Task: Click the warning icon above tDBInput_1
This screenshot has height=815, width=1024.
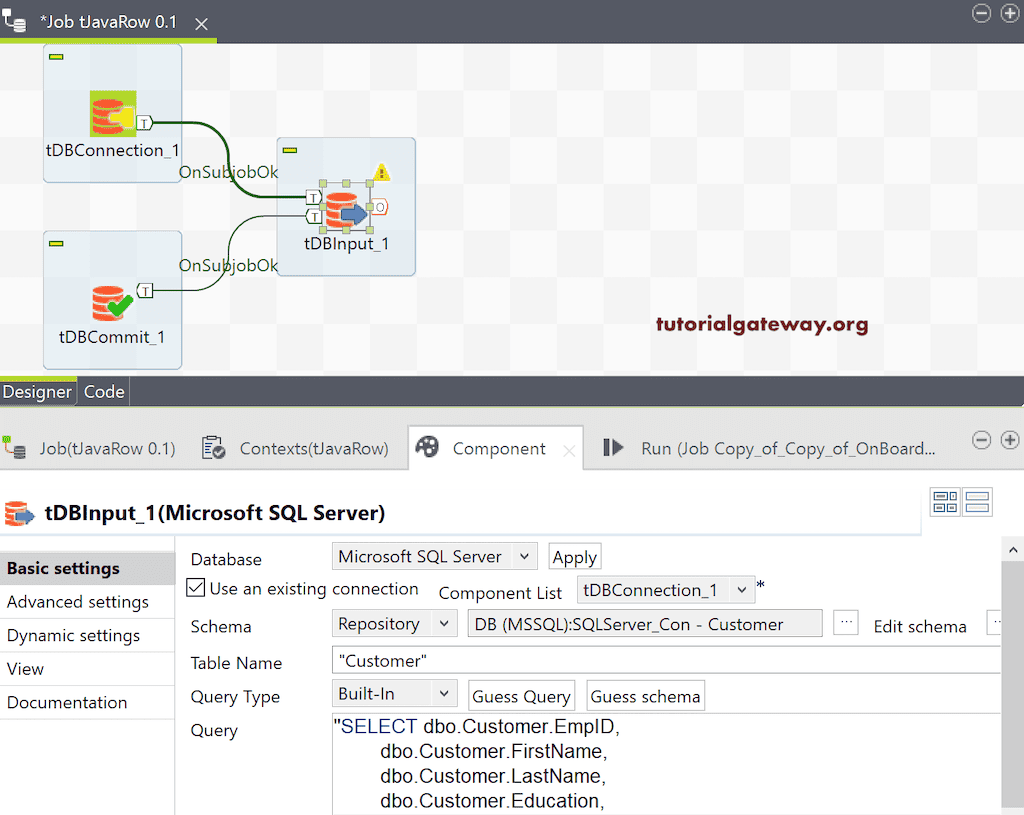Action: 382,172
